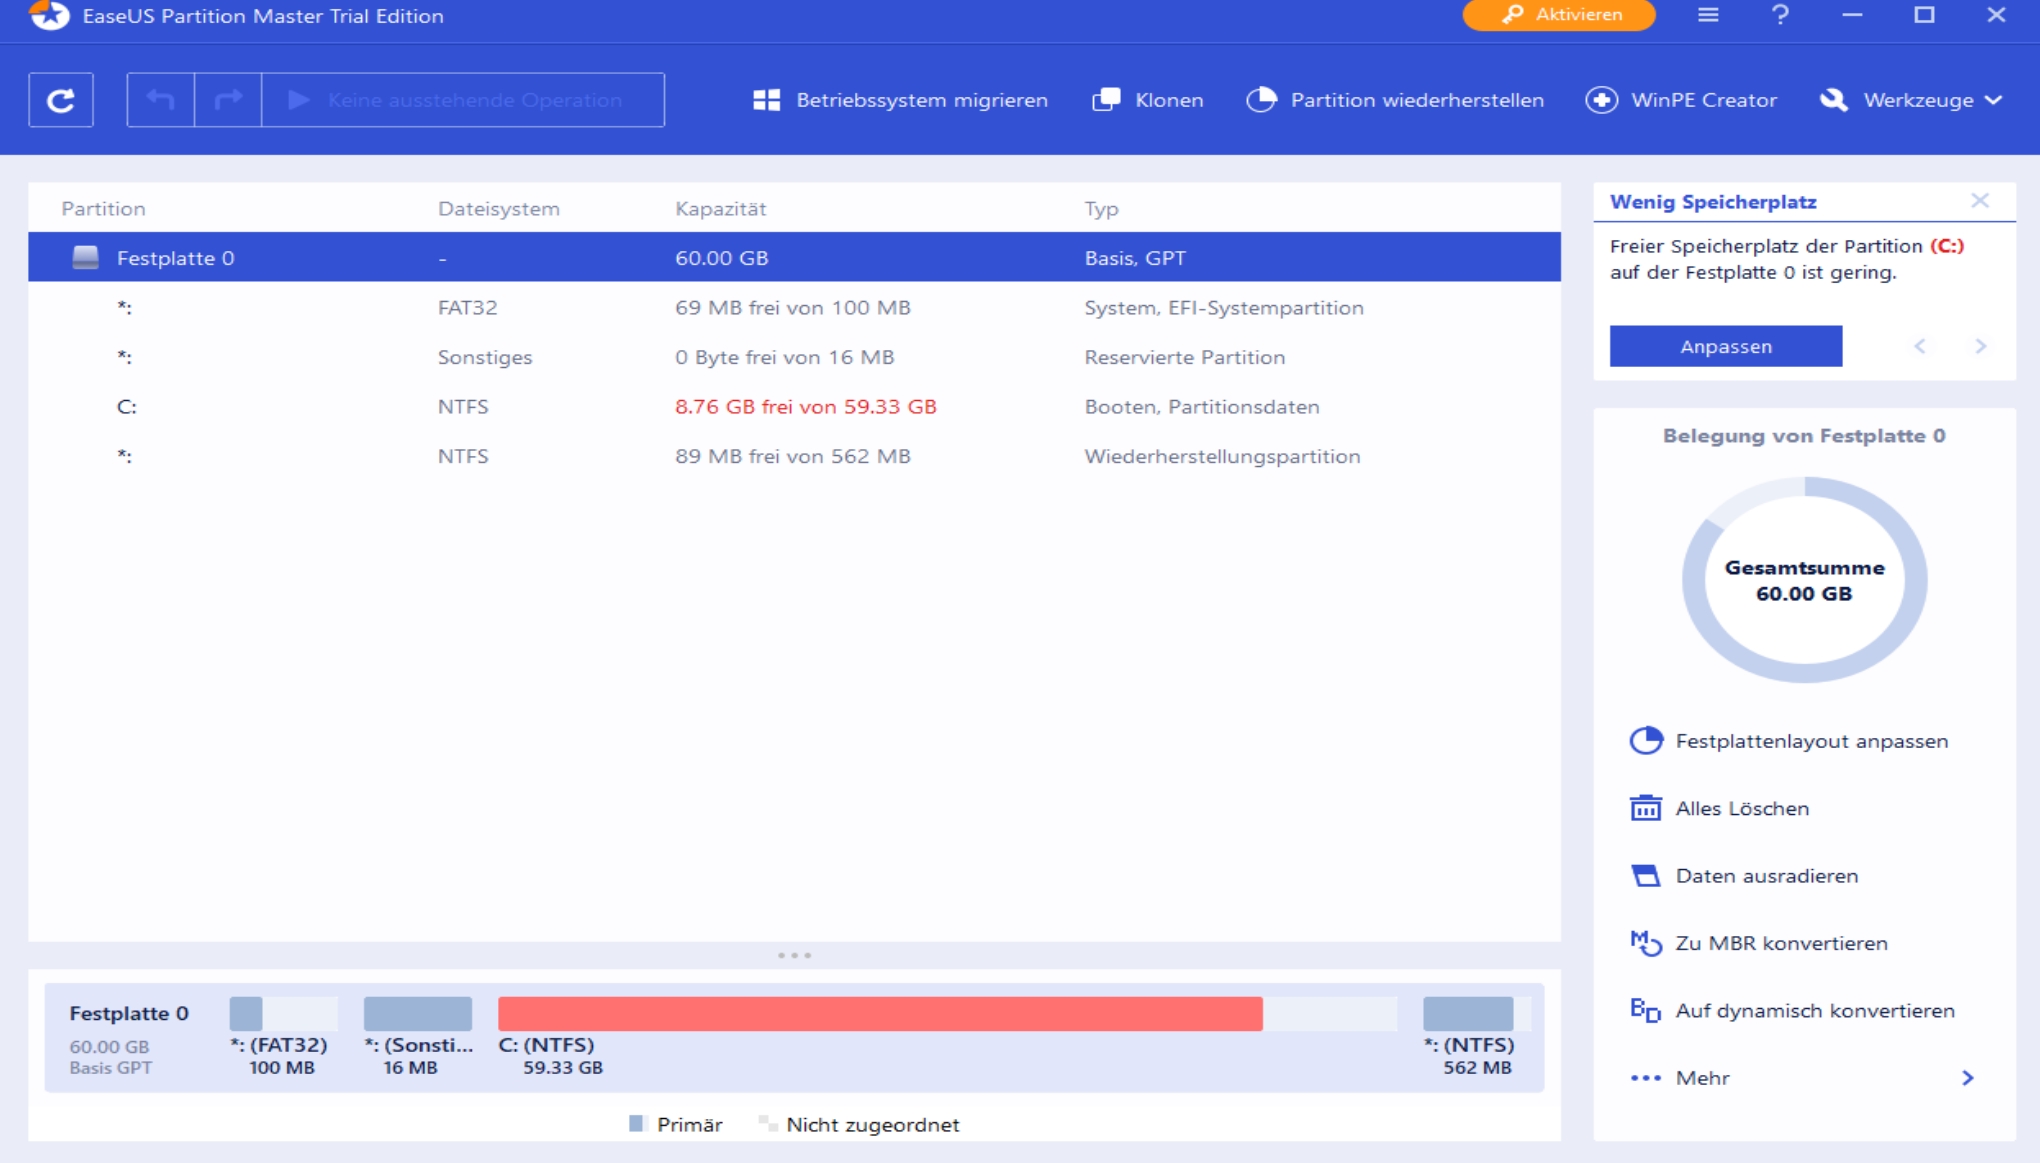The width and height of the screenshot is (2040, 1163).
Task: Click the refresh disk information icon
Action: 61,100
